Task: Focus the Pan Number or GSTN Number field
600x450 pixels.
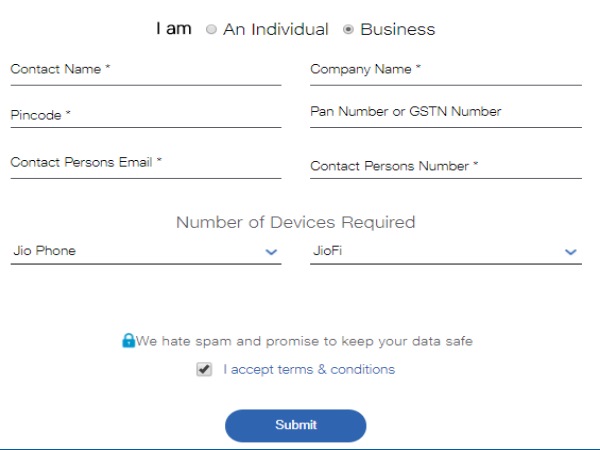Action: point(445,112)
